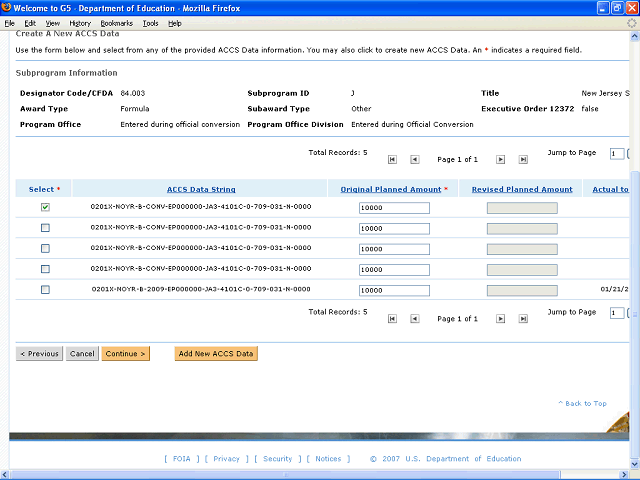Check the second ACCS data row checkbox

[45, 228]
